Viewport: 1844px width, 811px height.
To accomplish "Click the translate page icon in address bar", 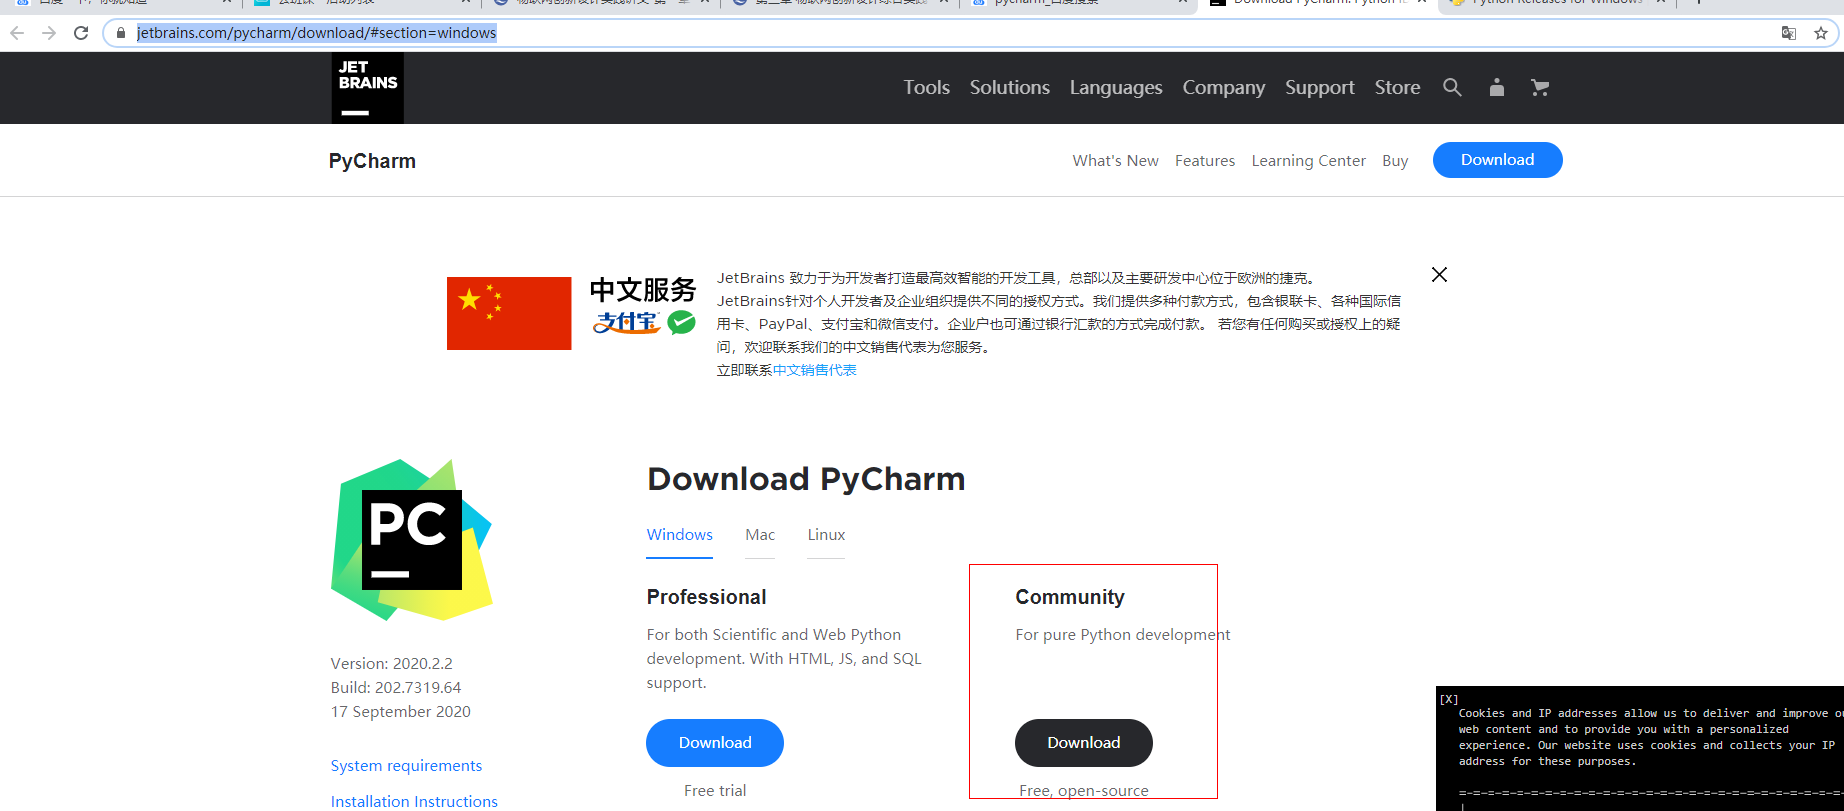I will click(1789, 33).
